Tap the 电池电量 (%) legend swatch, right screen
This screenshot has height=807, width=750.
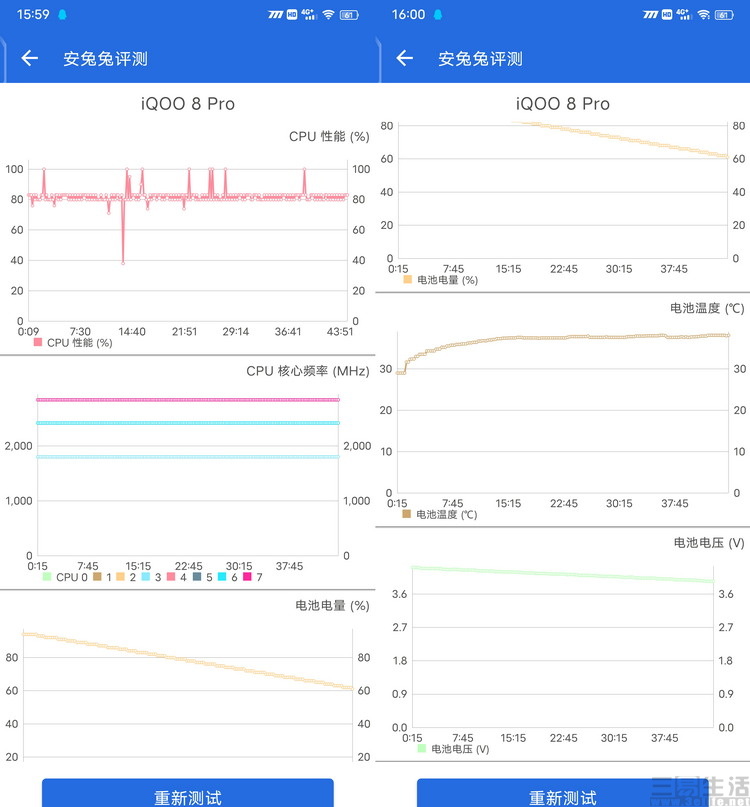pos(408,279)
